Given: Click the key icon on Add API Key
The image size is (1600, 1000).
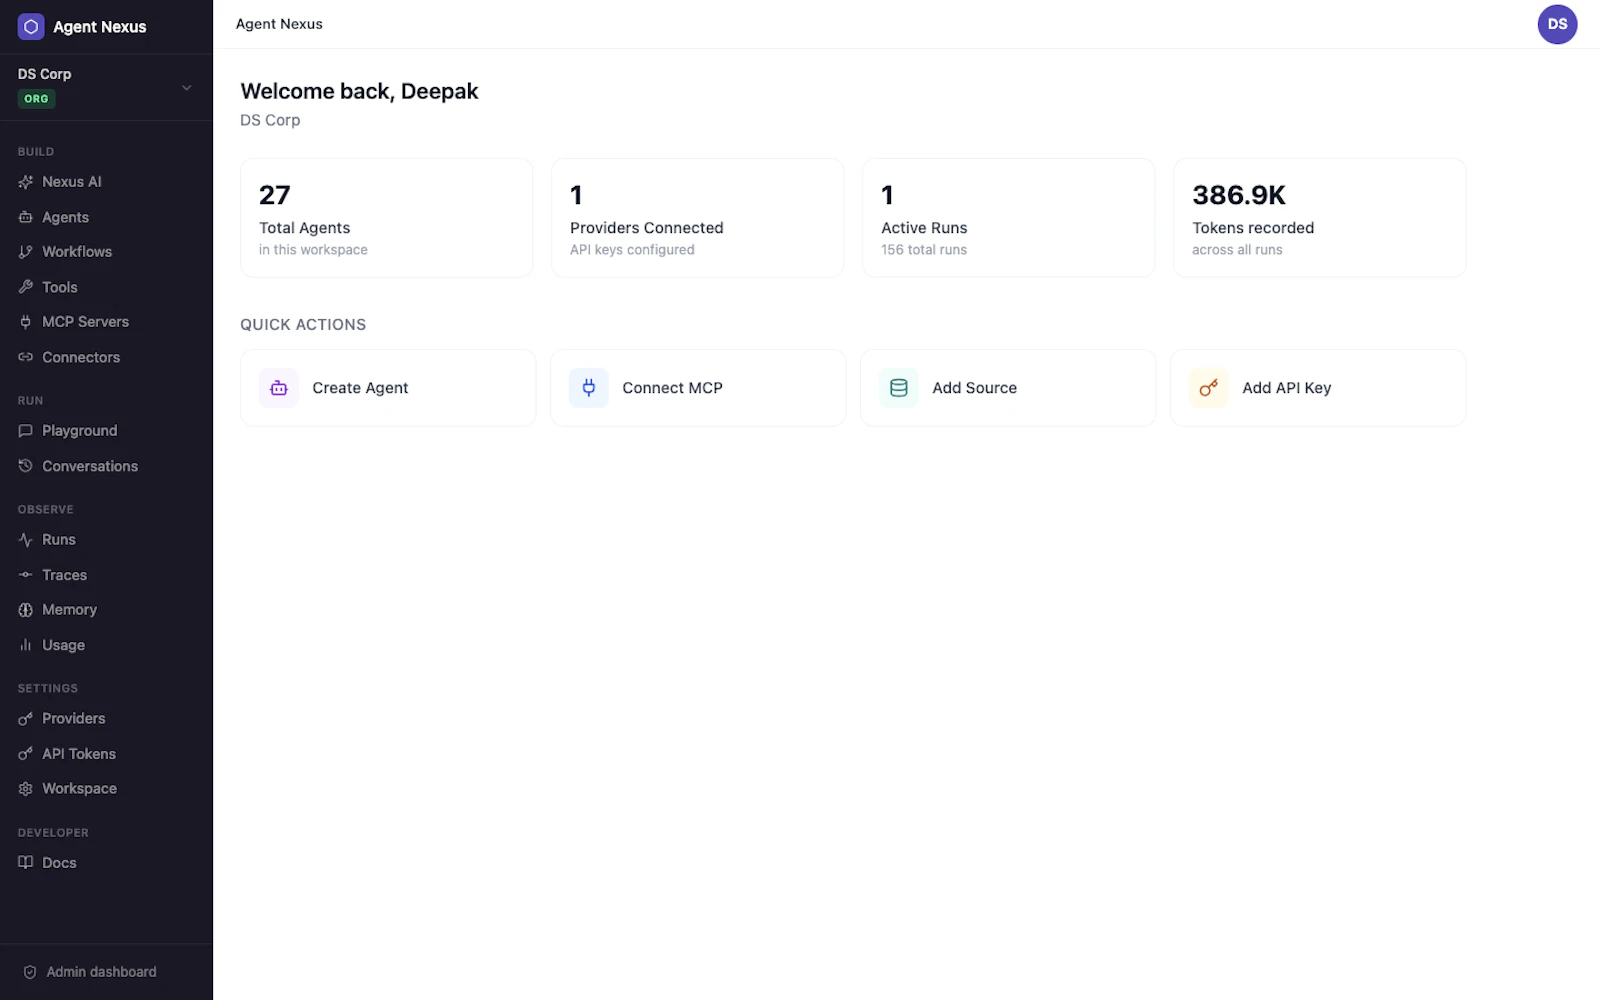Looking at the screenshot, I should 1209,388.
